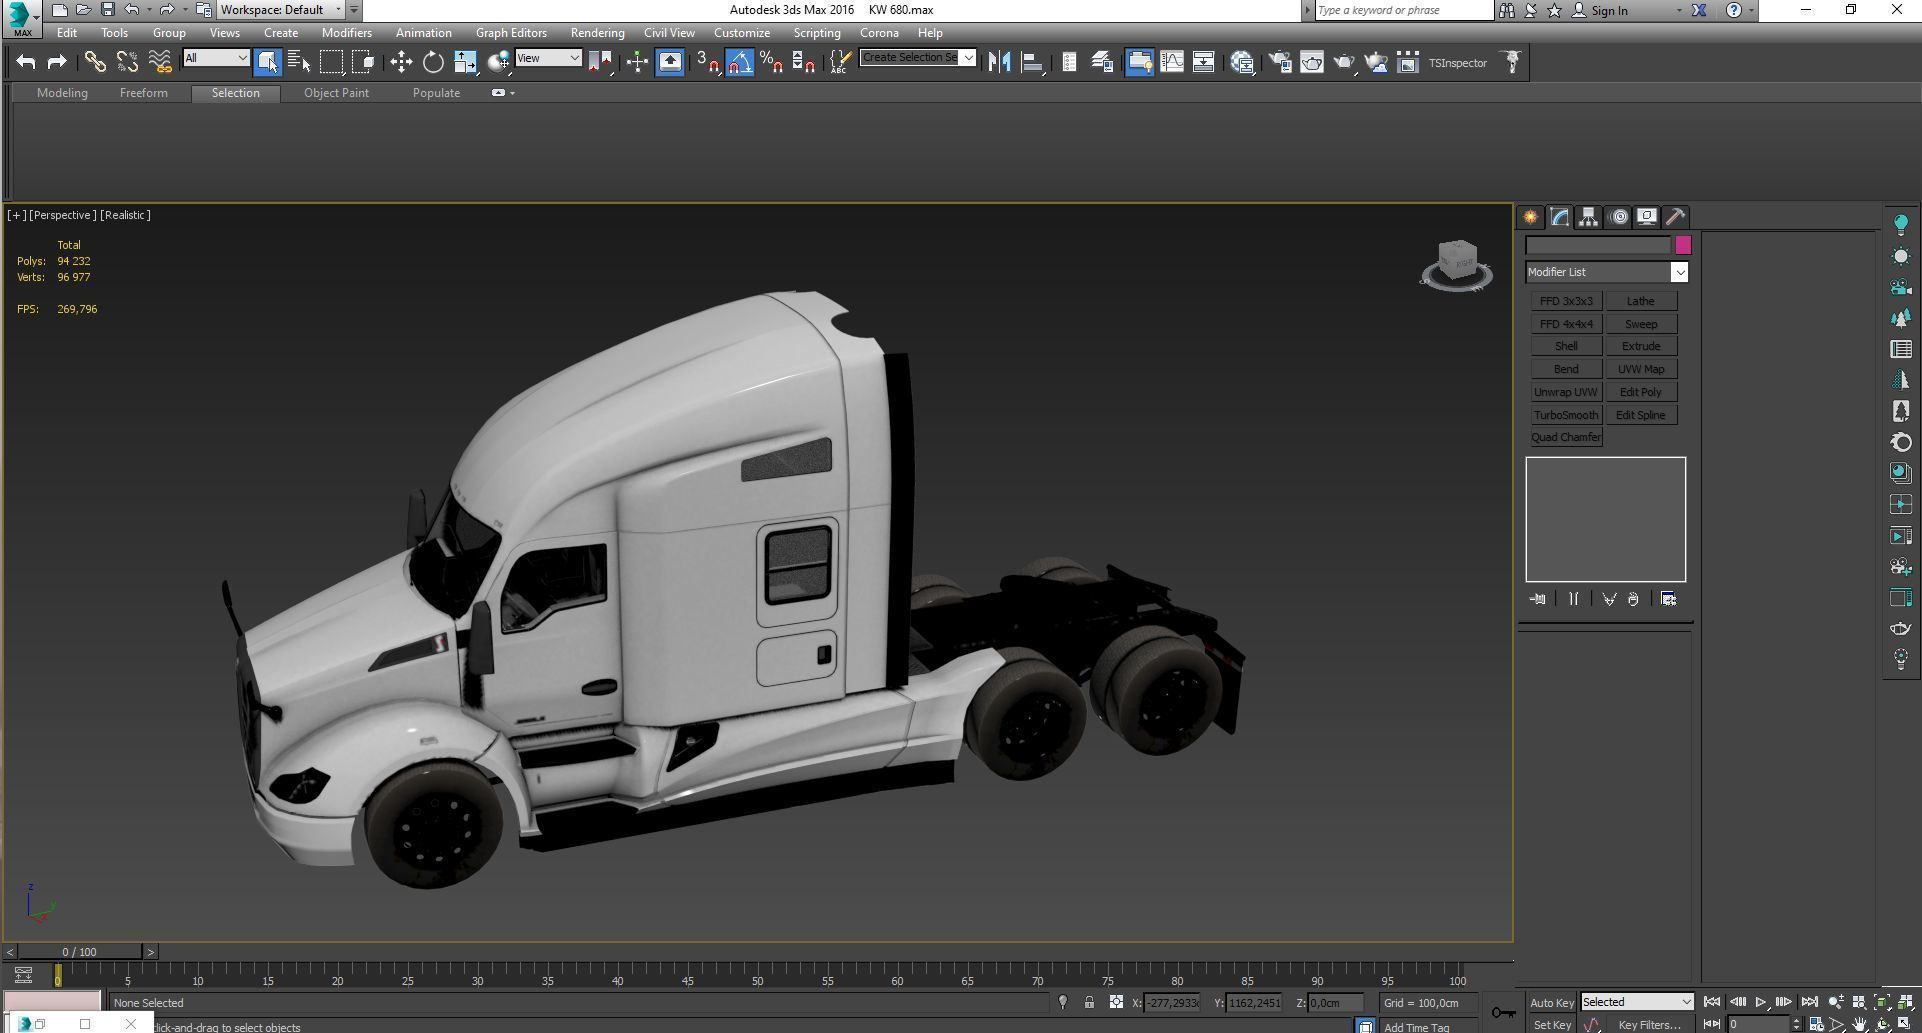Click the TSInspector toolbar button
Screen dimensions: 1922x1033
(1457, 63)
